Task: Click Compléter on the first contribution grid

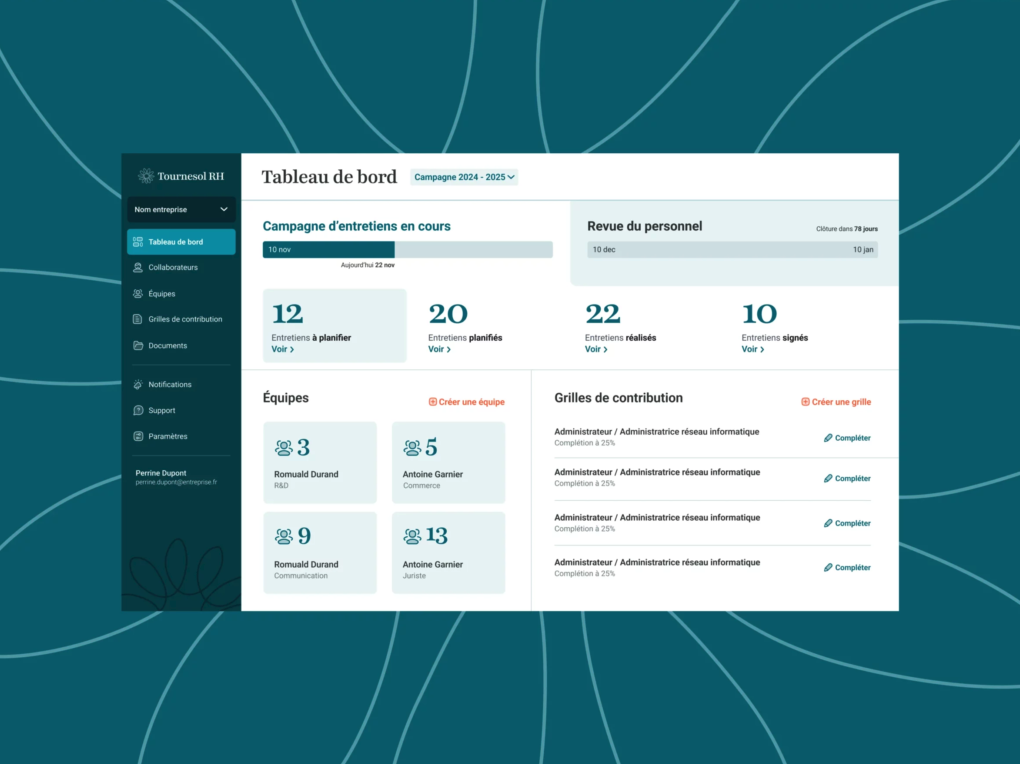Action: [x=847, y=438]
